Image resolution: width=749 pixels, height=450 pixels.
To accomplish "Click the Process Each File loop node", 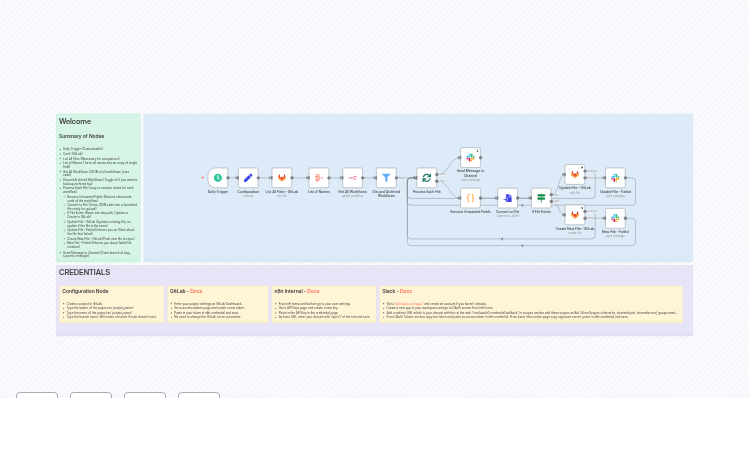I will point(426,178).
